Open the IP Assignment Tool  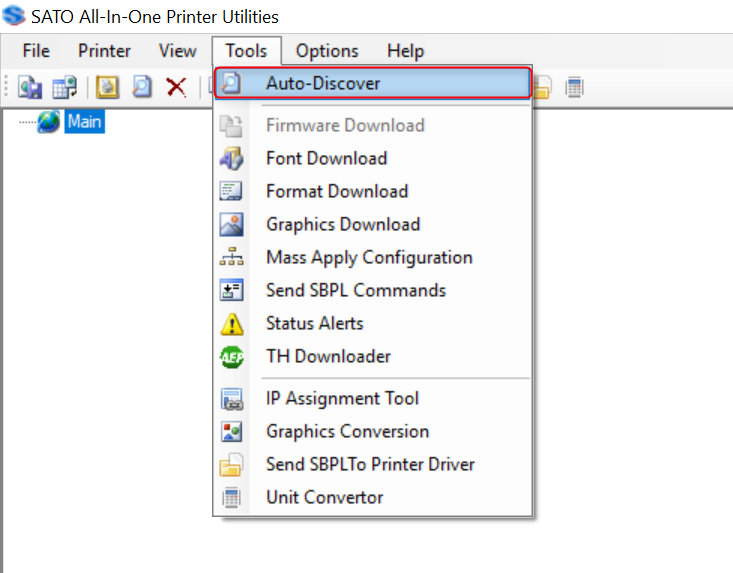point(342,398)
